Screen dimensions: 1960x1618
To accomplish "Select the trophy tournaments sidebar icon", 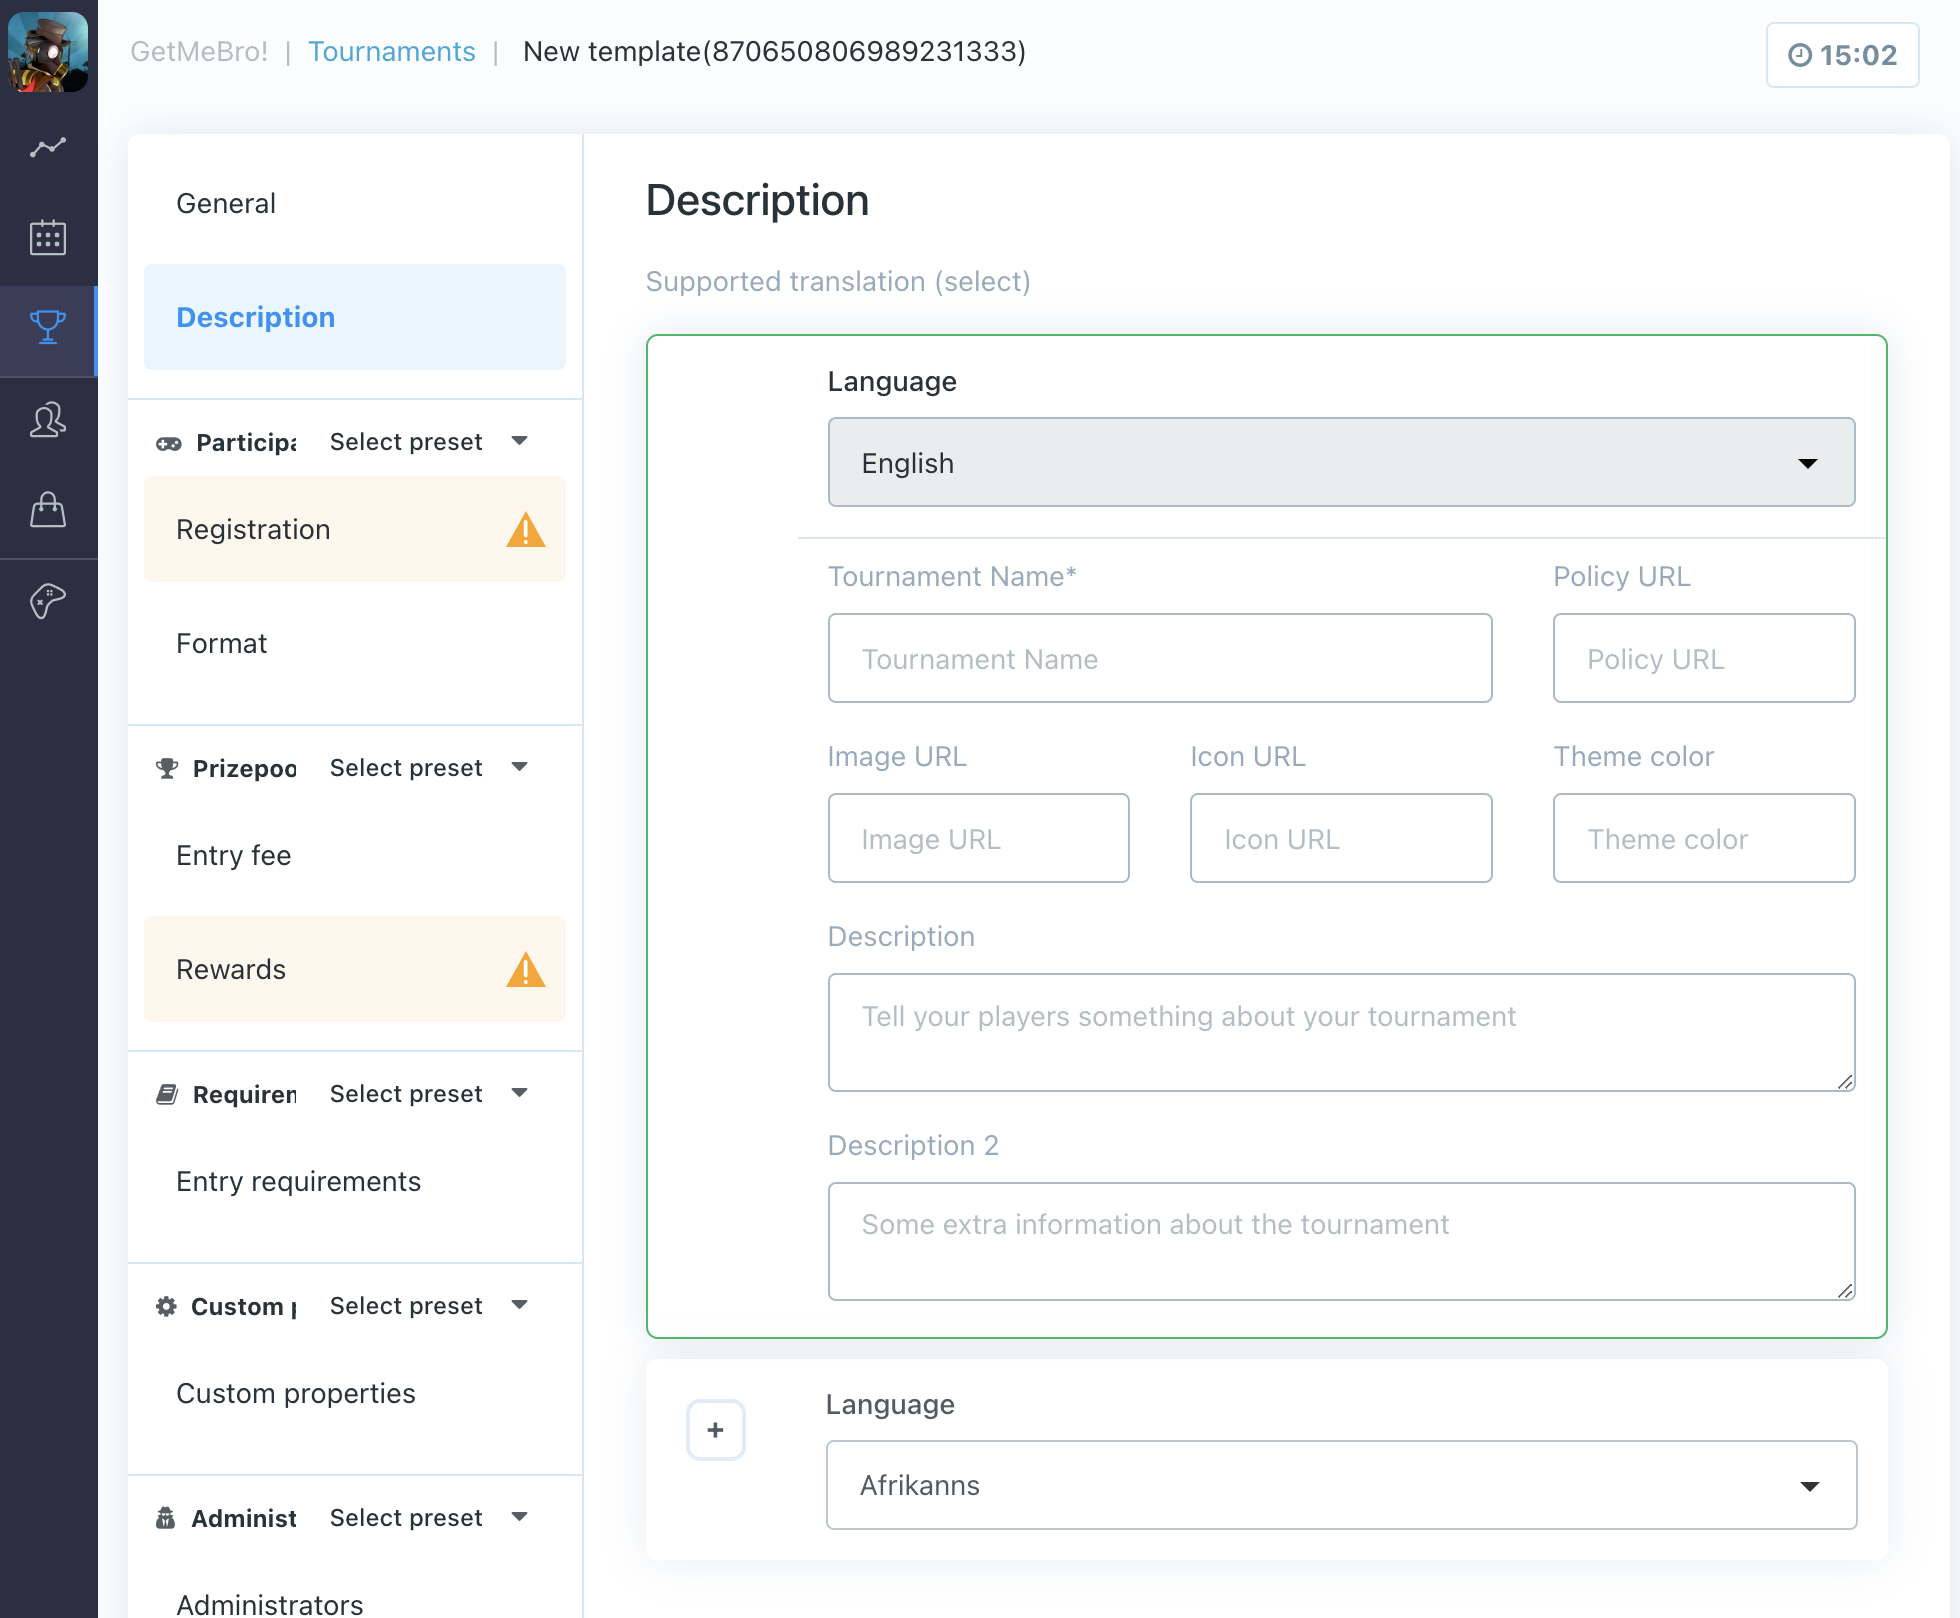I will [47, 328].
